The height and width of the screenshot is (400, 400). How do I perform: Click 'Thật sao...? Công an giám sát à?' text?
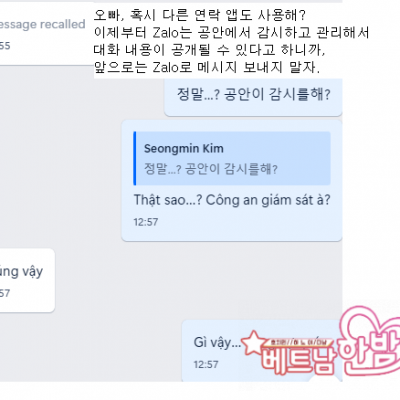(x=232, y=200)
